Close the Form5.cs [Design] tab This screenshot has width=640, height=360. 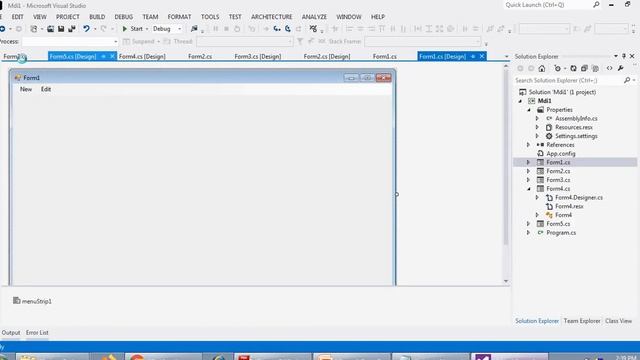point(112,56)
